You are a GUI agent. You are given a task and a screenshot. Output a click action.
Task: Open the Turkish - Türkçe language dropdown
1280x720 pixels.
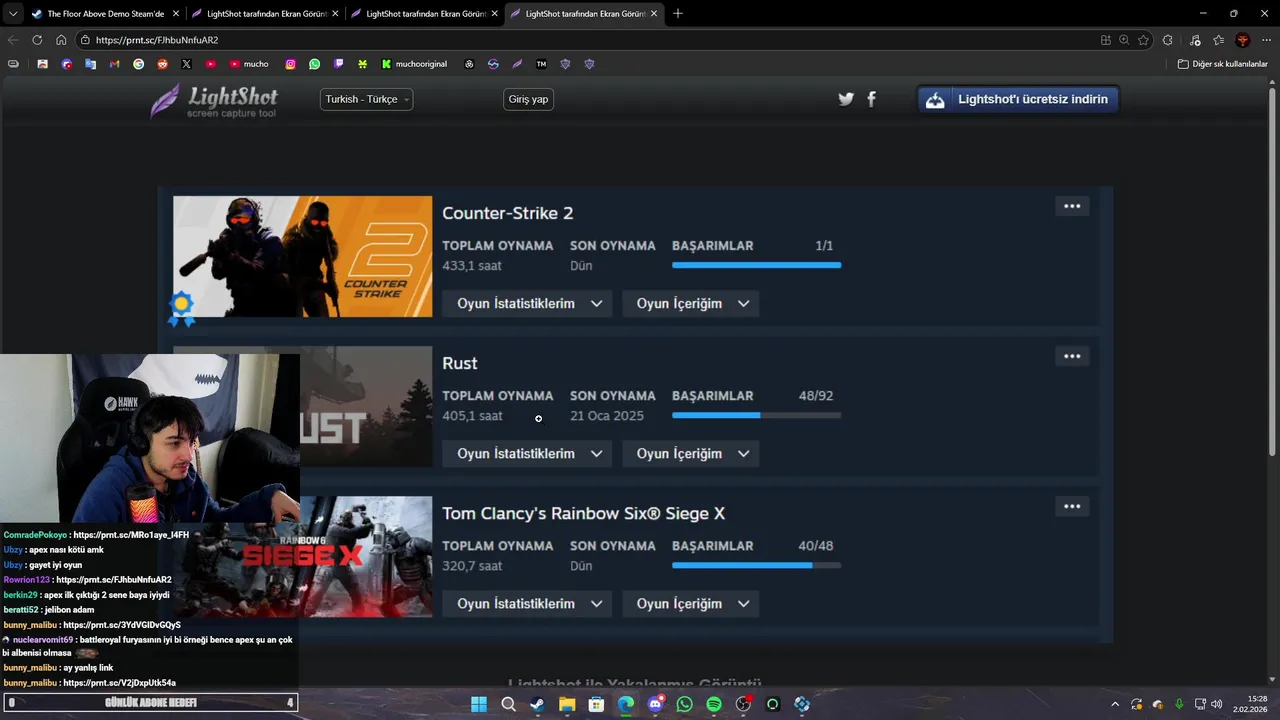(x=366, y=99)
